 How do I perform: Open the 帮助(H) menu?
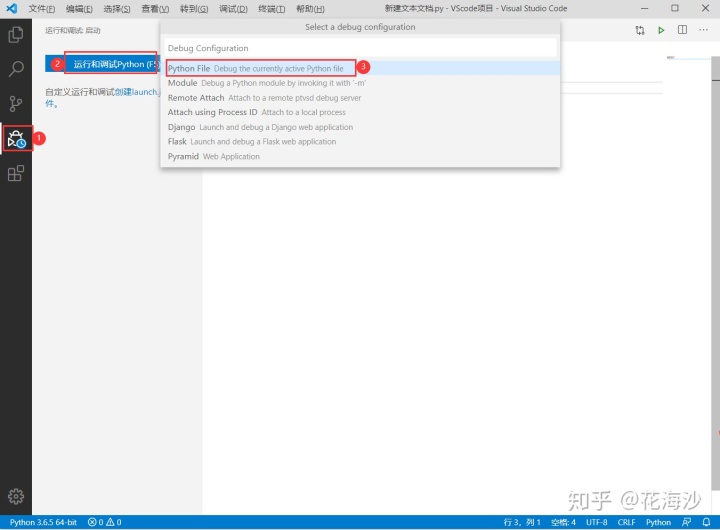click(x=310, y=9)
